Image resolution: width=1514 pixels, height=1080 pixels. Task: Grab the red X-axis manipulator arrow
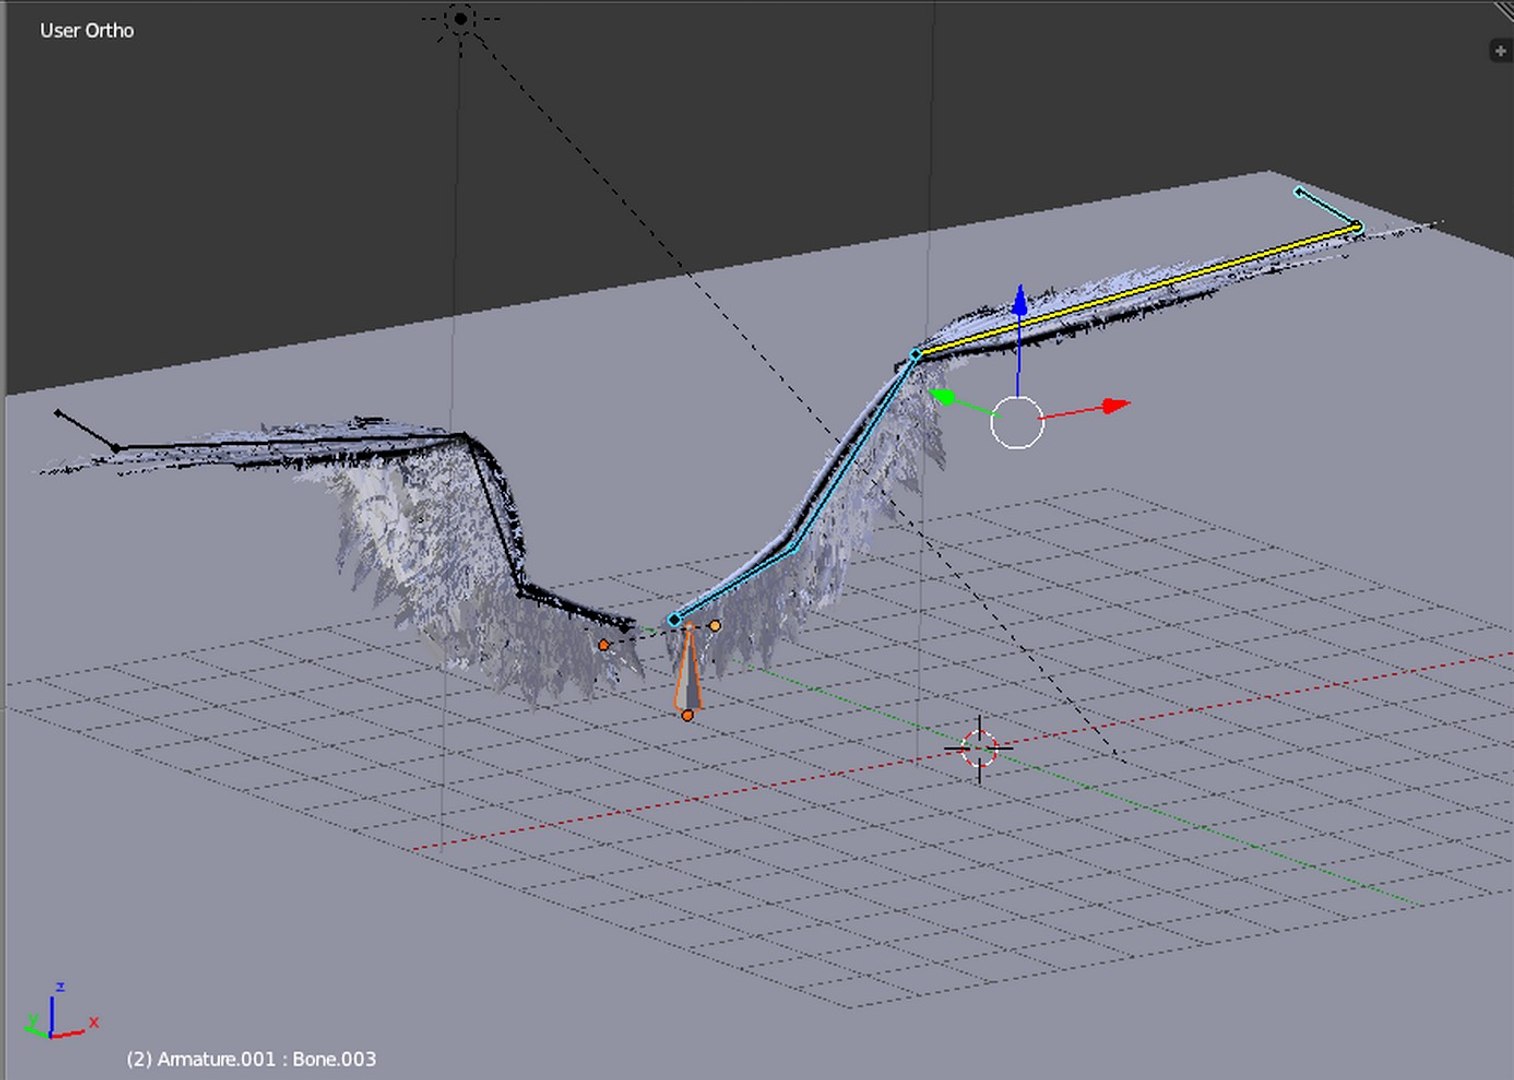(1115, 405)
